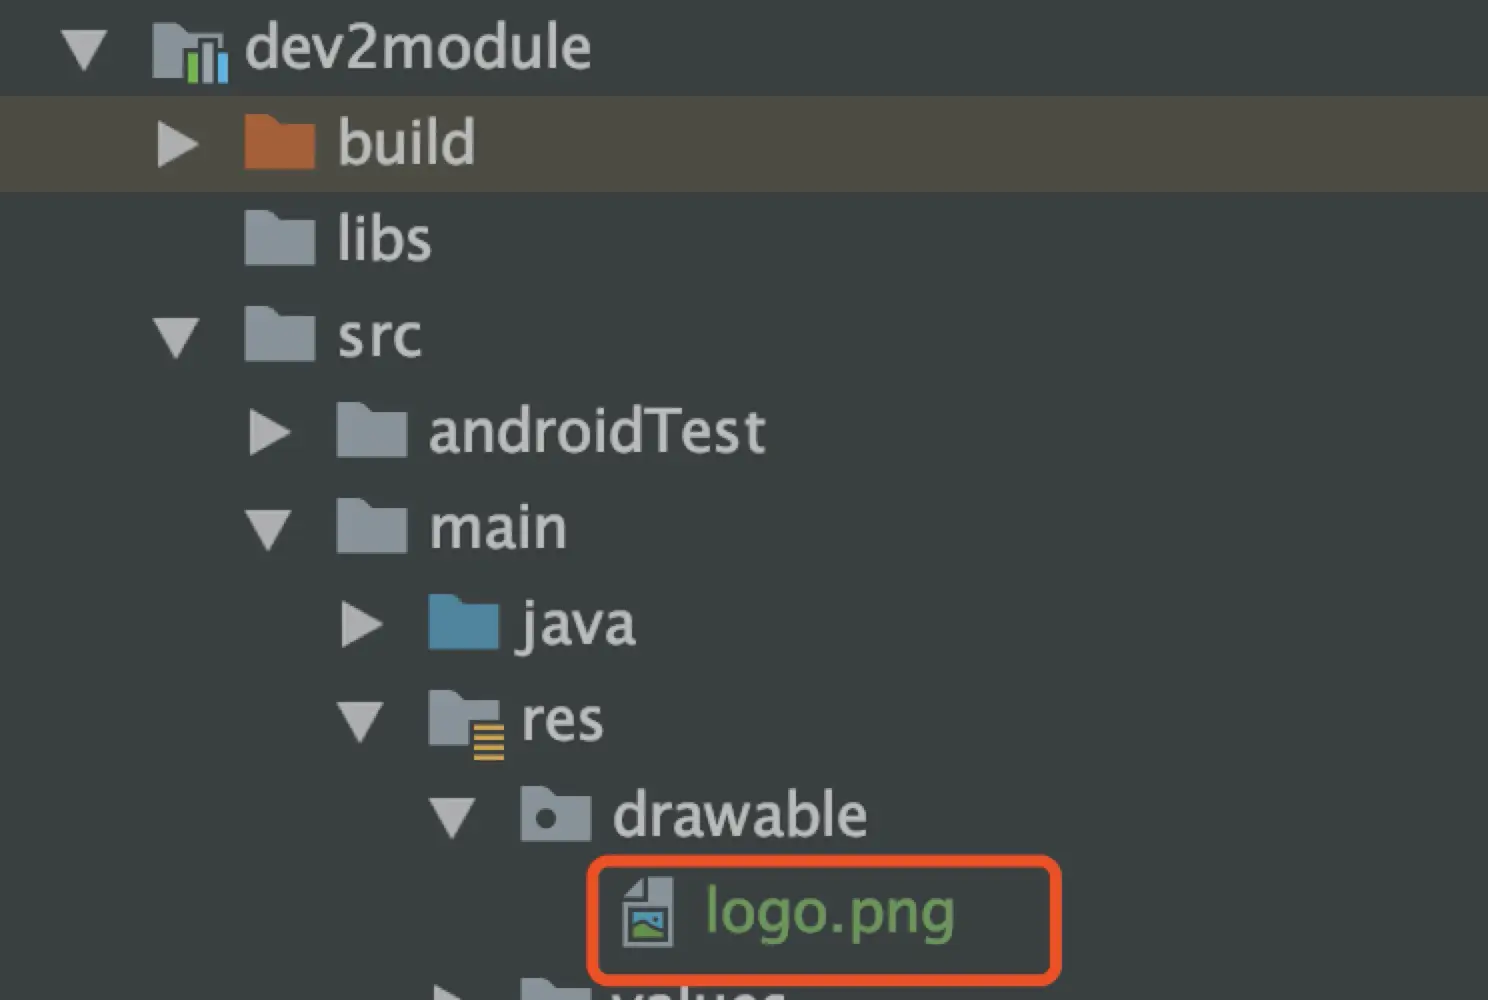1488x1000 pixels.
Task: Click the src folder icon
Action: pyautogui.click(x=279, y=334)
